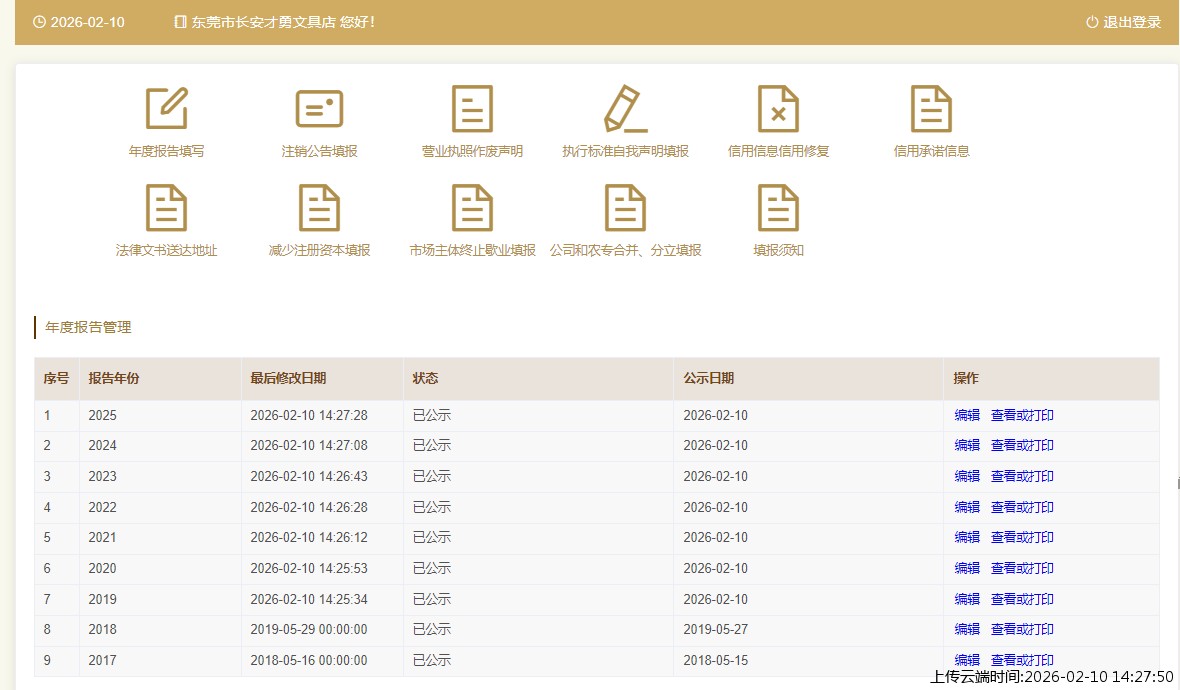The image size is (1180, 690).
Task: Click the 报告年份 column header
Action: [114, 378]
